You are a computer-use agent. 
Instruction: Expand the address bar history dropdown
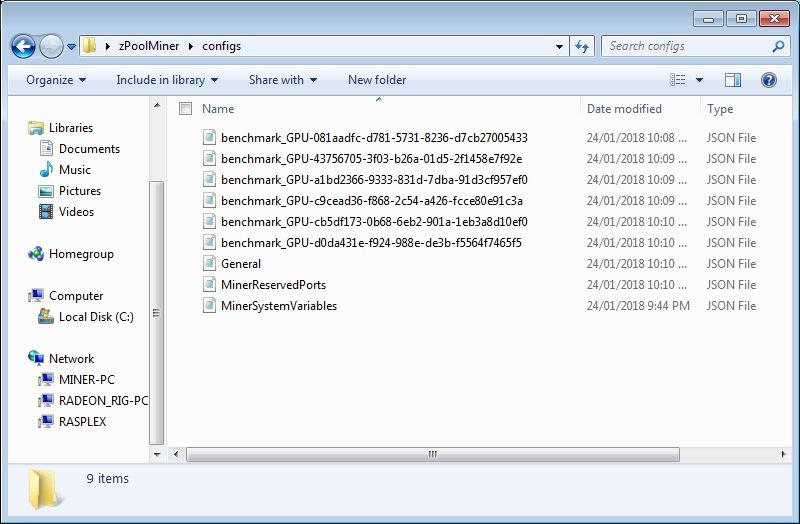560,46
